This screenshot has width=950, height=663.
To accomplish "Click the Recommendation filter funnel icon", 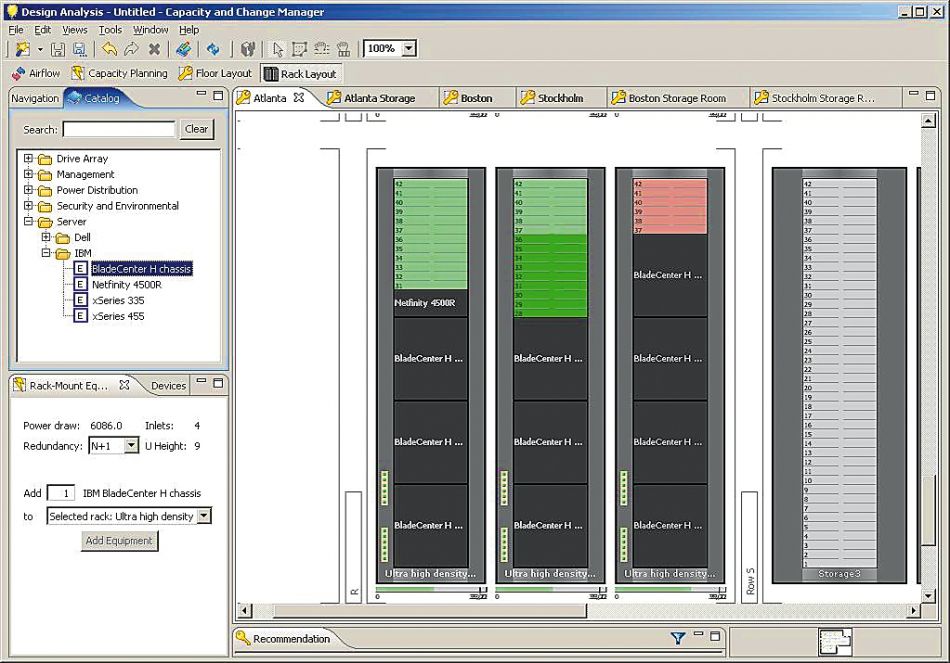I will click(x=677, y=638).
